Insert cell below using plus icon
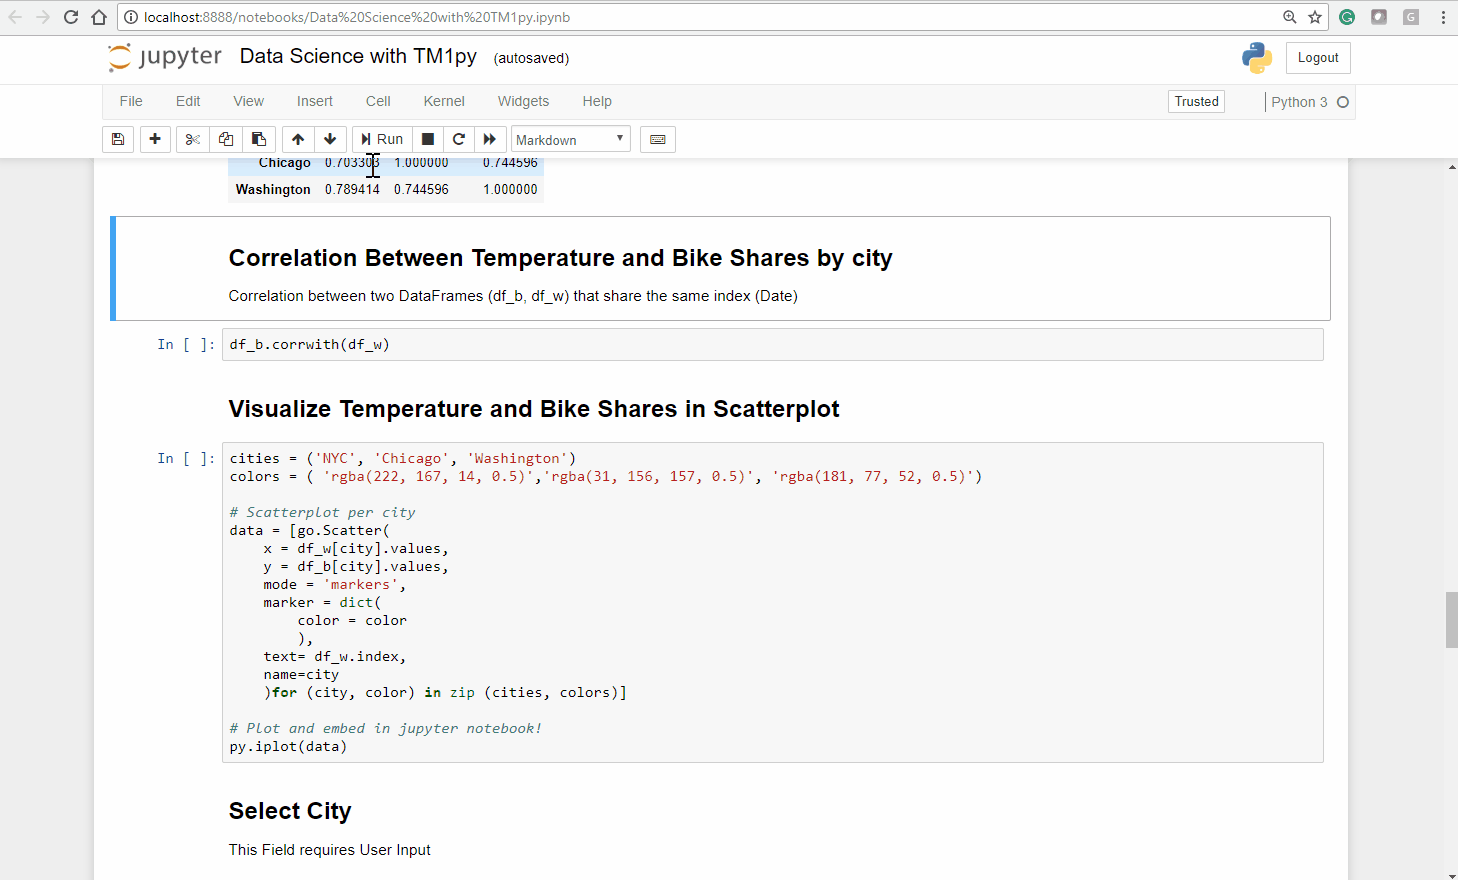1458x880 pixels. 155,139
